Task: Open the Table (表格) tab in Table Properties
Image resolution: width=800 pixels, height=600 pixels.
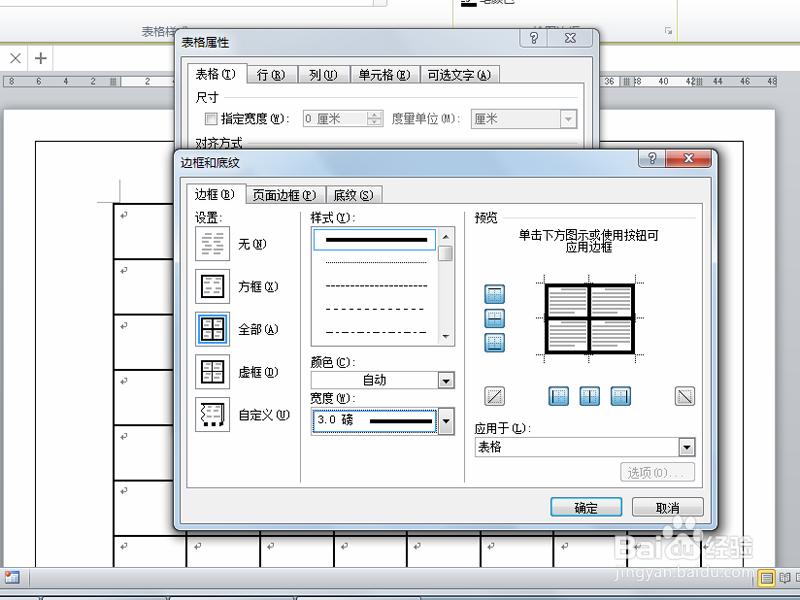Action: pyautogui.click(x=216, y=74)
